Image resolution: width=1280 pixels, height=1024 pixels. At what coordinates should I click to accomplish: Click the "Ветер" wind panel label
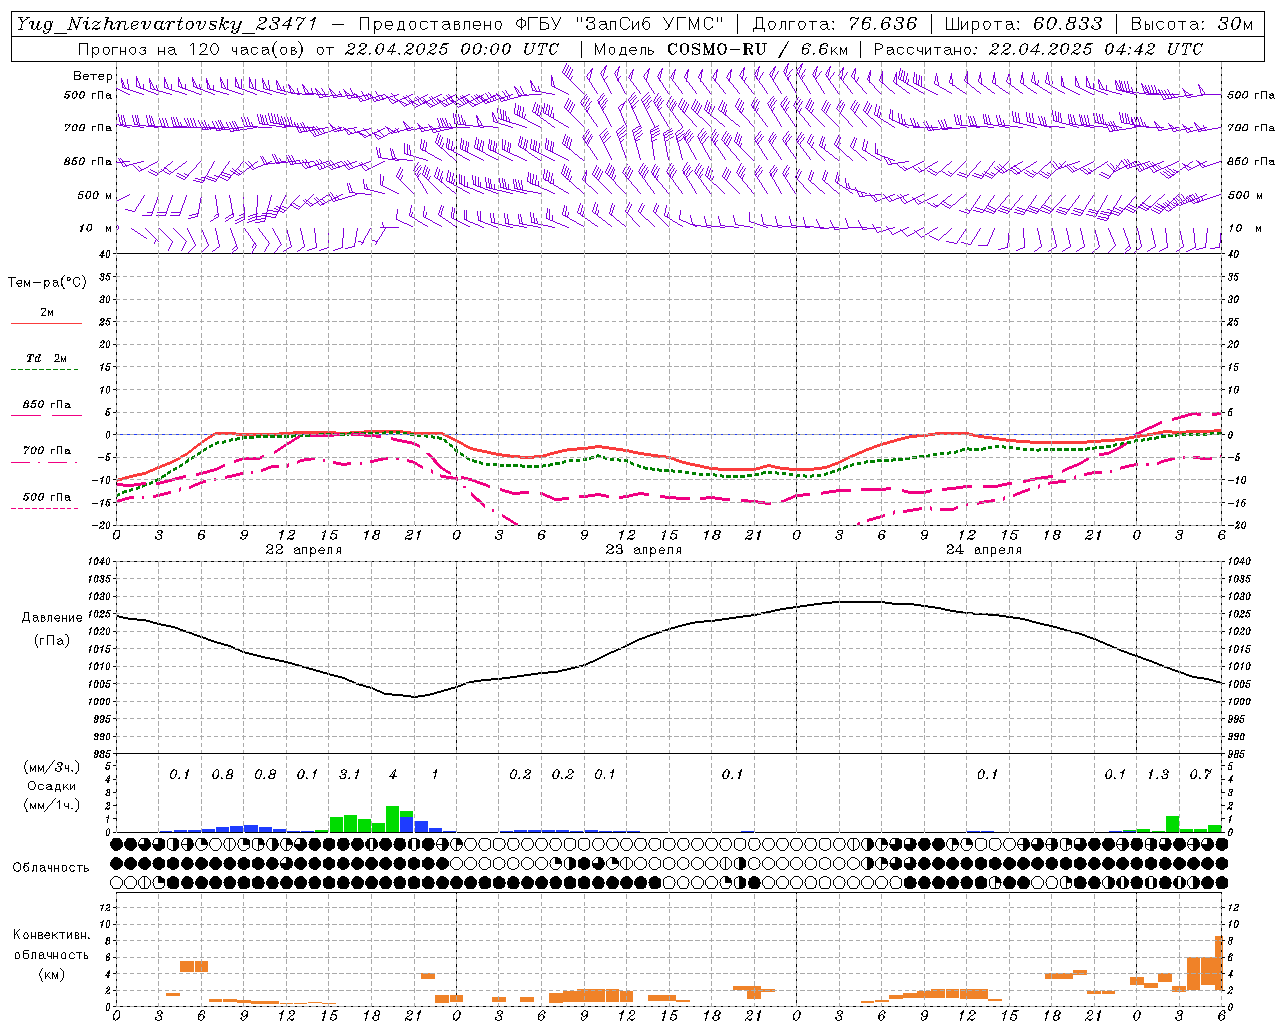click(93, 76)
